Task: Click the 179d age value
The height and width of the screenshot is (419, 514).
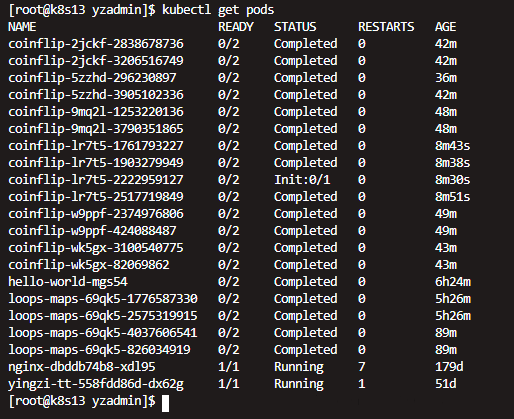Action: (449, 367)
